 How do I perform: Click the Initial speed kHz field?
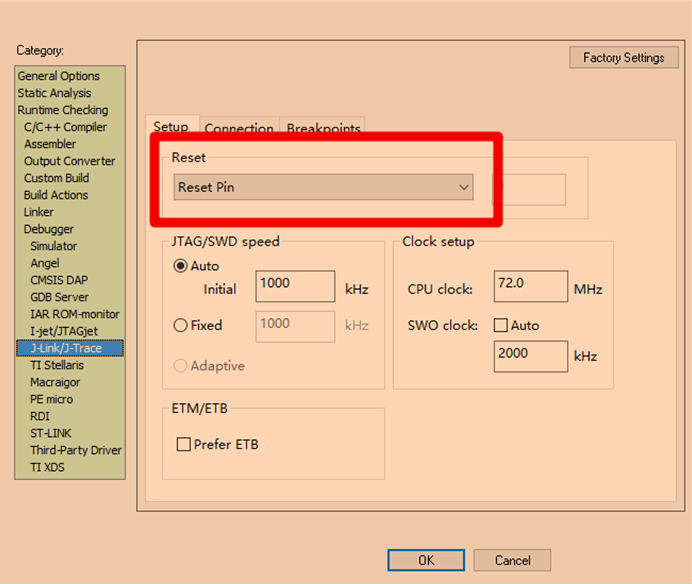(295, 286)
